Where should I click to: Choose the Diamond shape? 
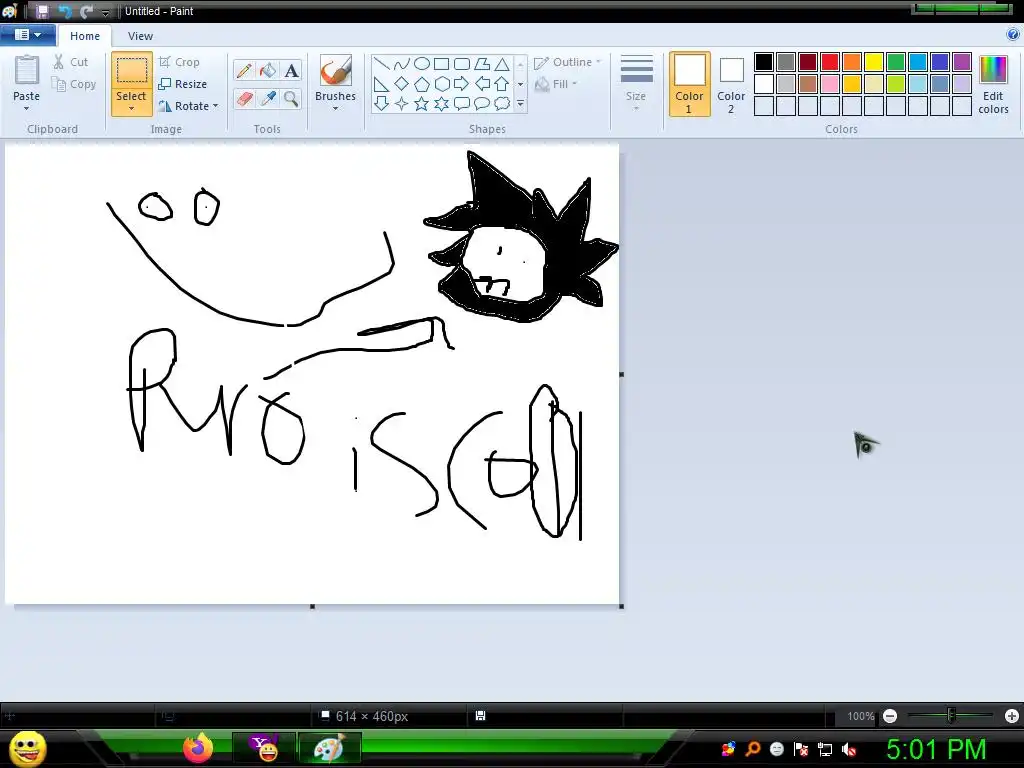click(402, 84)
